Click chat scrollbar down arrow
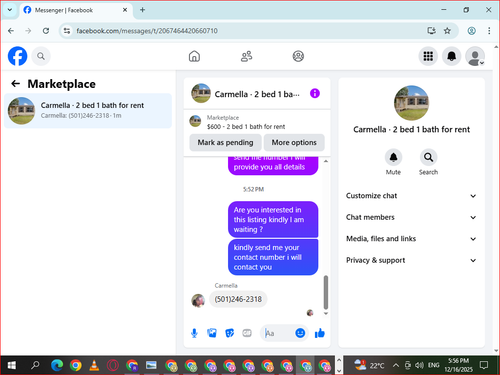 pyautogui.click(x=326, y=313)
